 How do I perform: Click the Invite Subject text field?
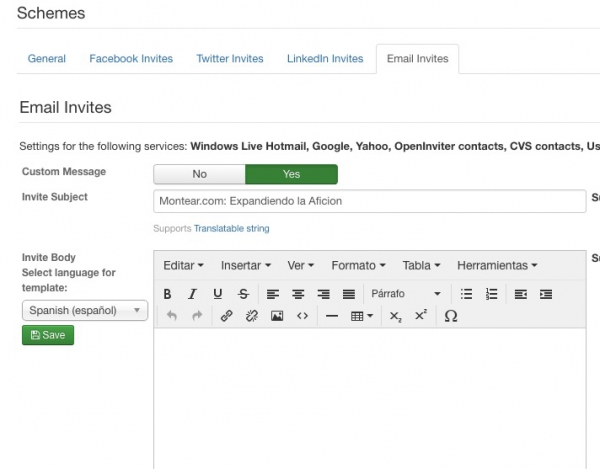tap(369, 201)
